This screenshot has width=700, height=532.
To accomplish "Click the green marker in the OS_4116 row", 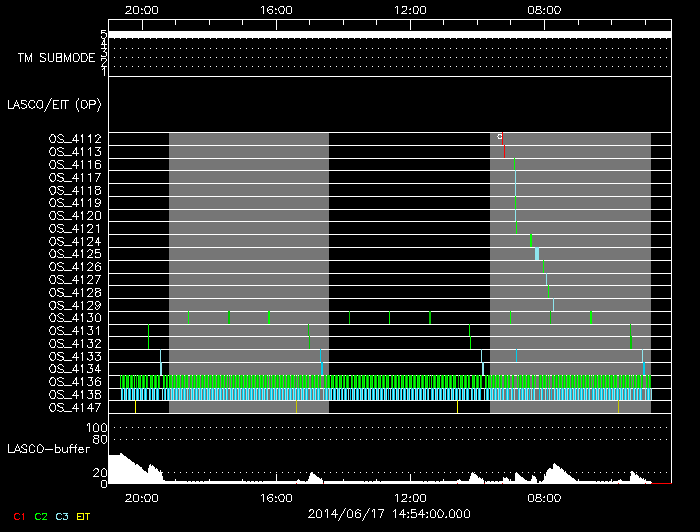I will click(514, 164).
